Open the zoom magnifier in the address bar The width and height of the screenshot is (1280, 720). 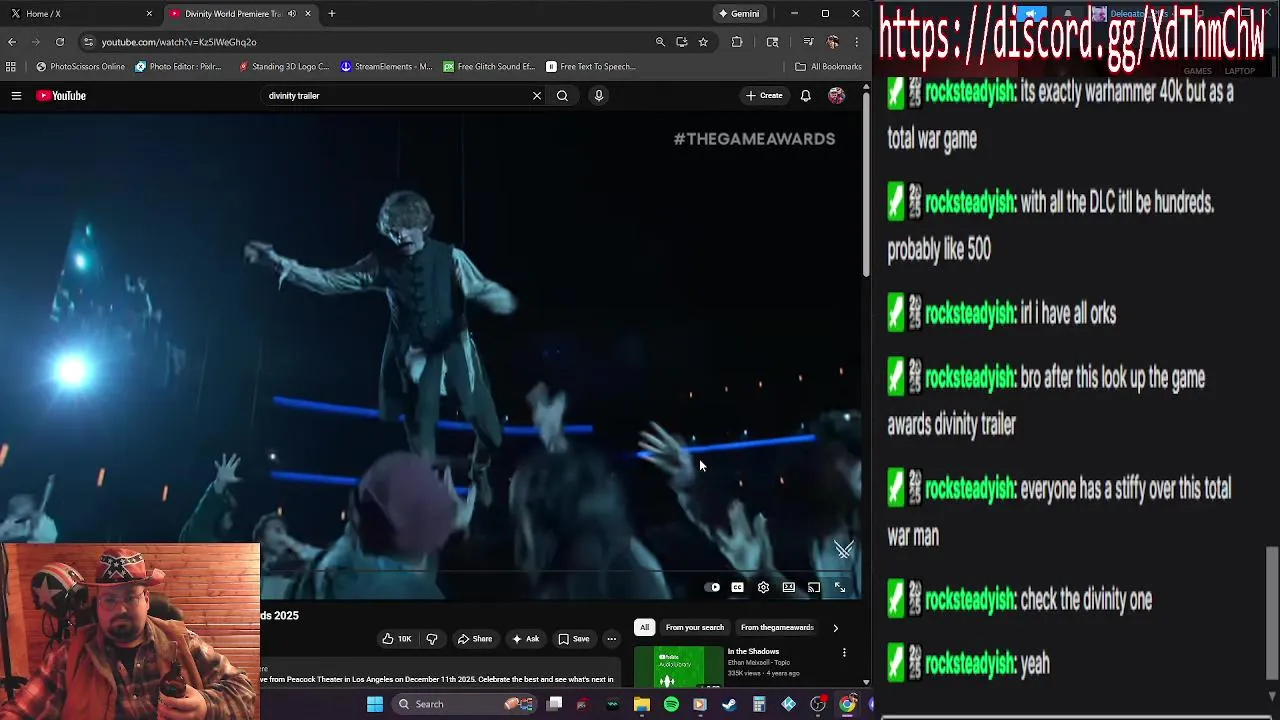660,42
